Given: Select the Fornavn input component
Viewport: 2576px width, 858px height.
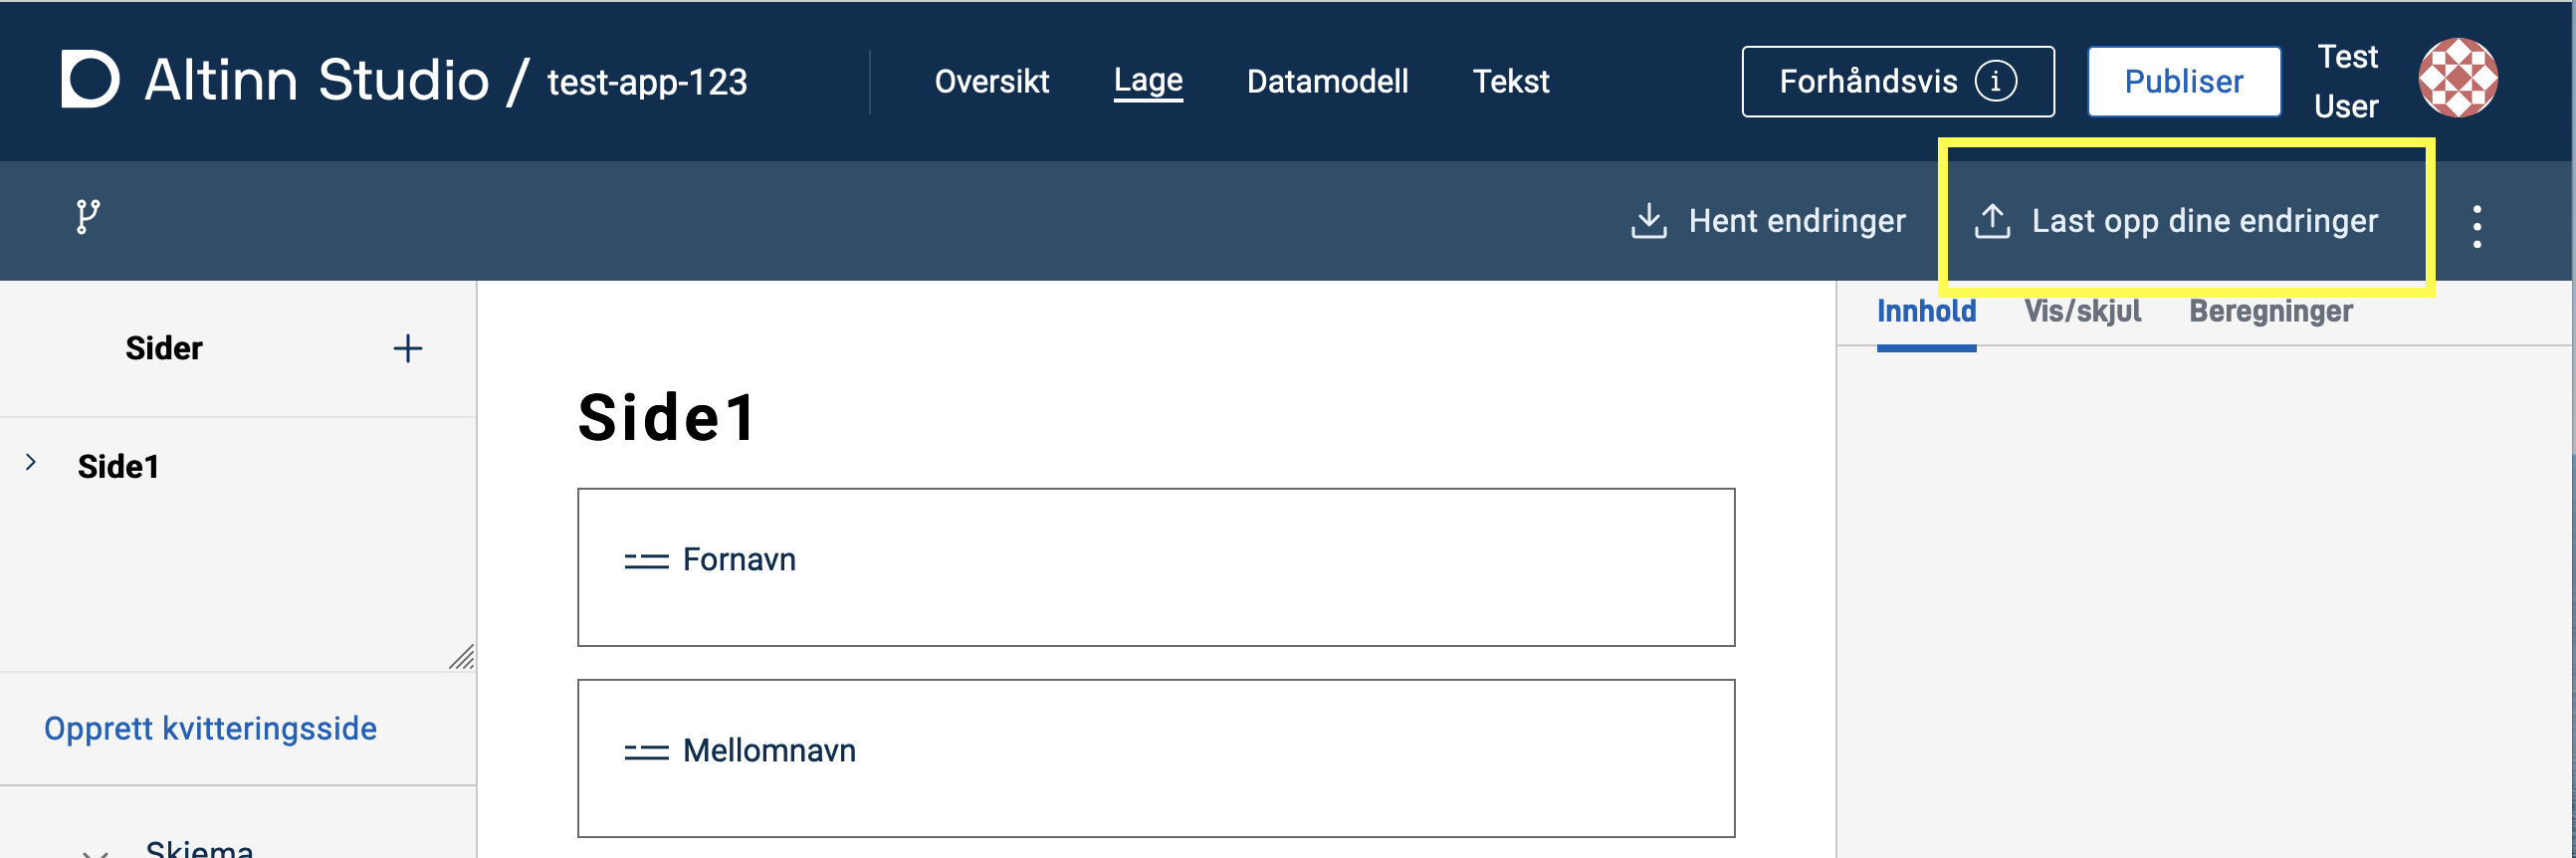Looking at the screenshot, I should [x=1156, y=566].
